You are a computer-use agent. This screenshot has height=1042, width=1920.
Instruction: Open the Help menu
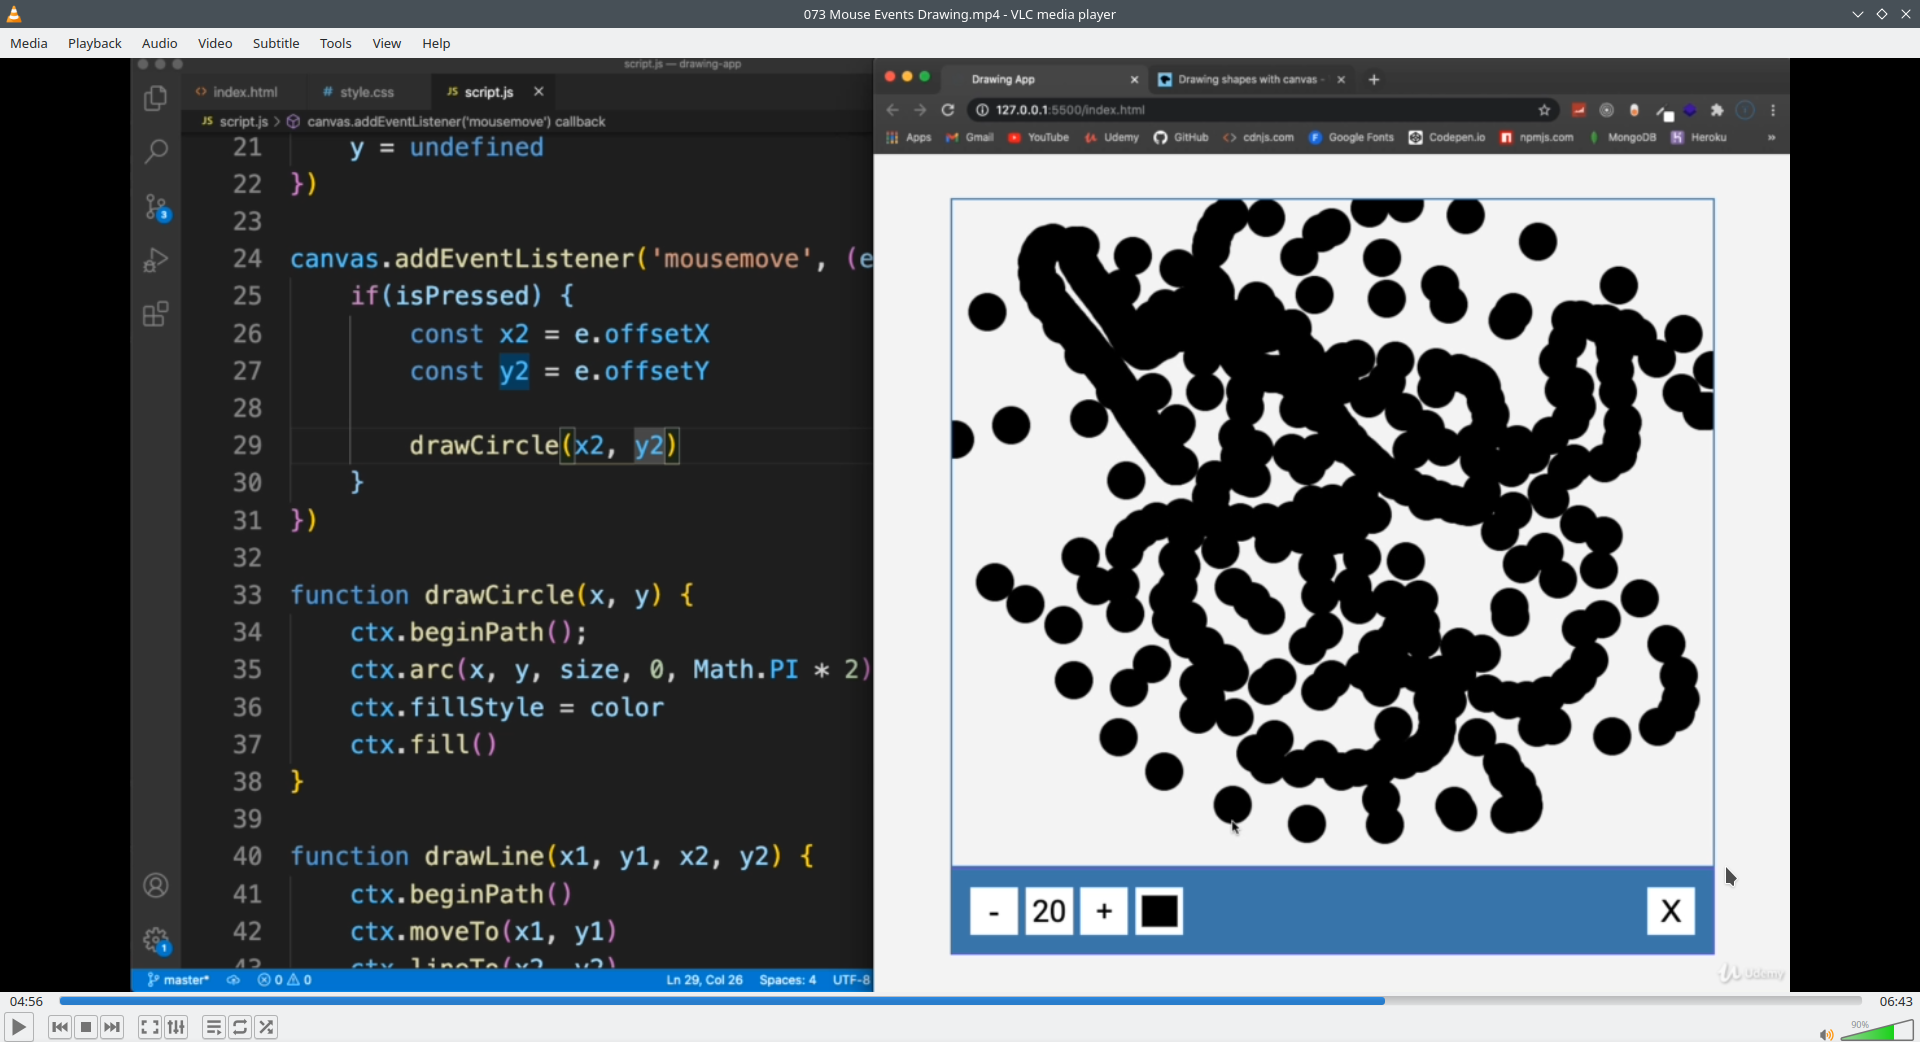(436, 43)
